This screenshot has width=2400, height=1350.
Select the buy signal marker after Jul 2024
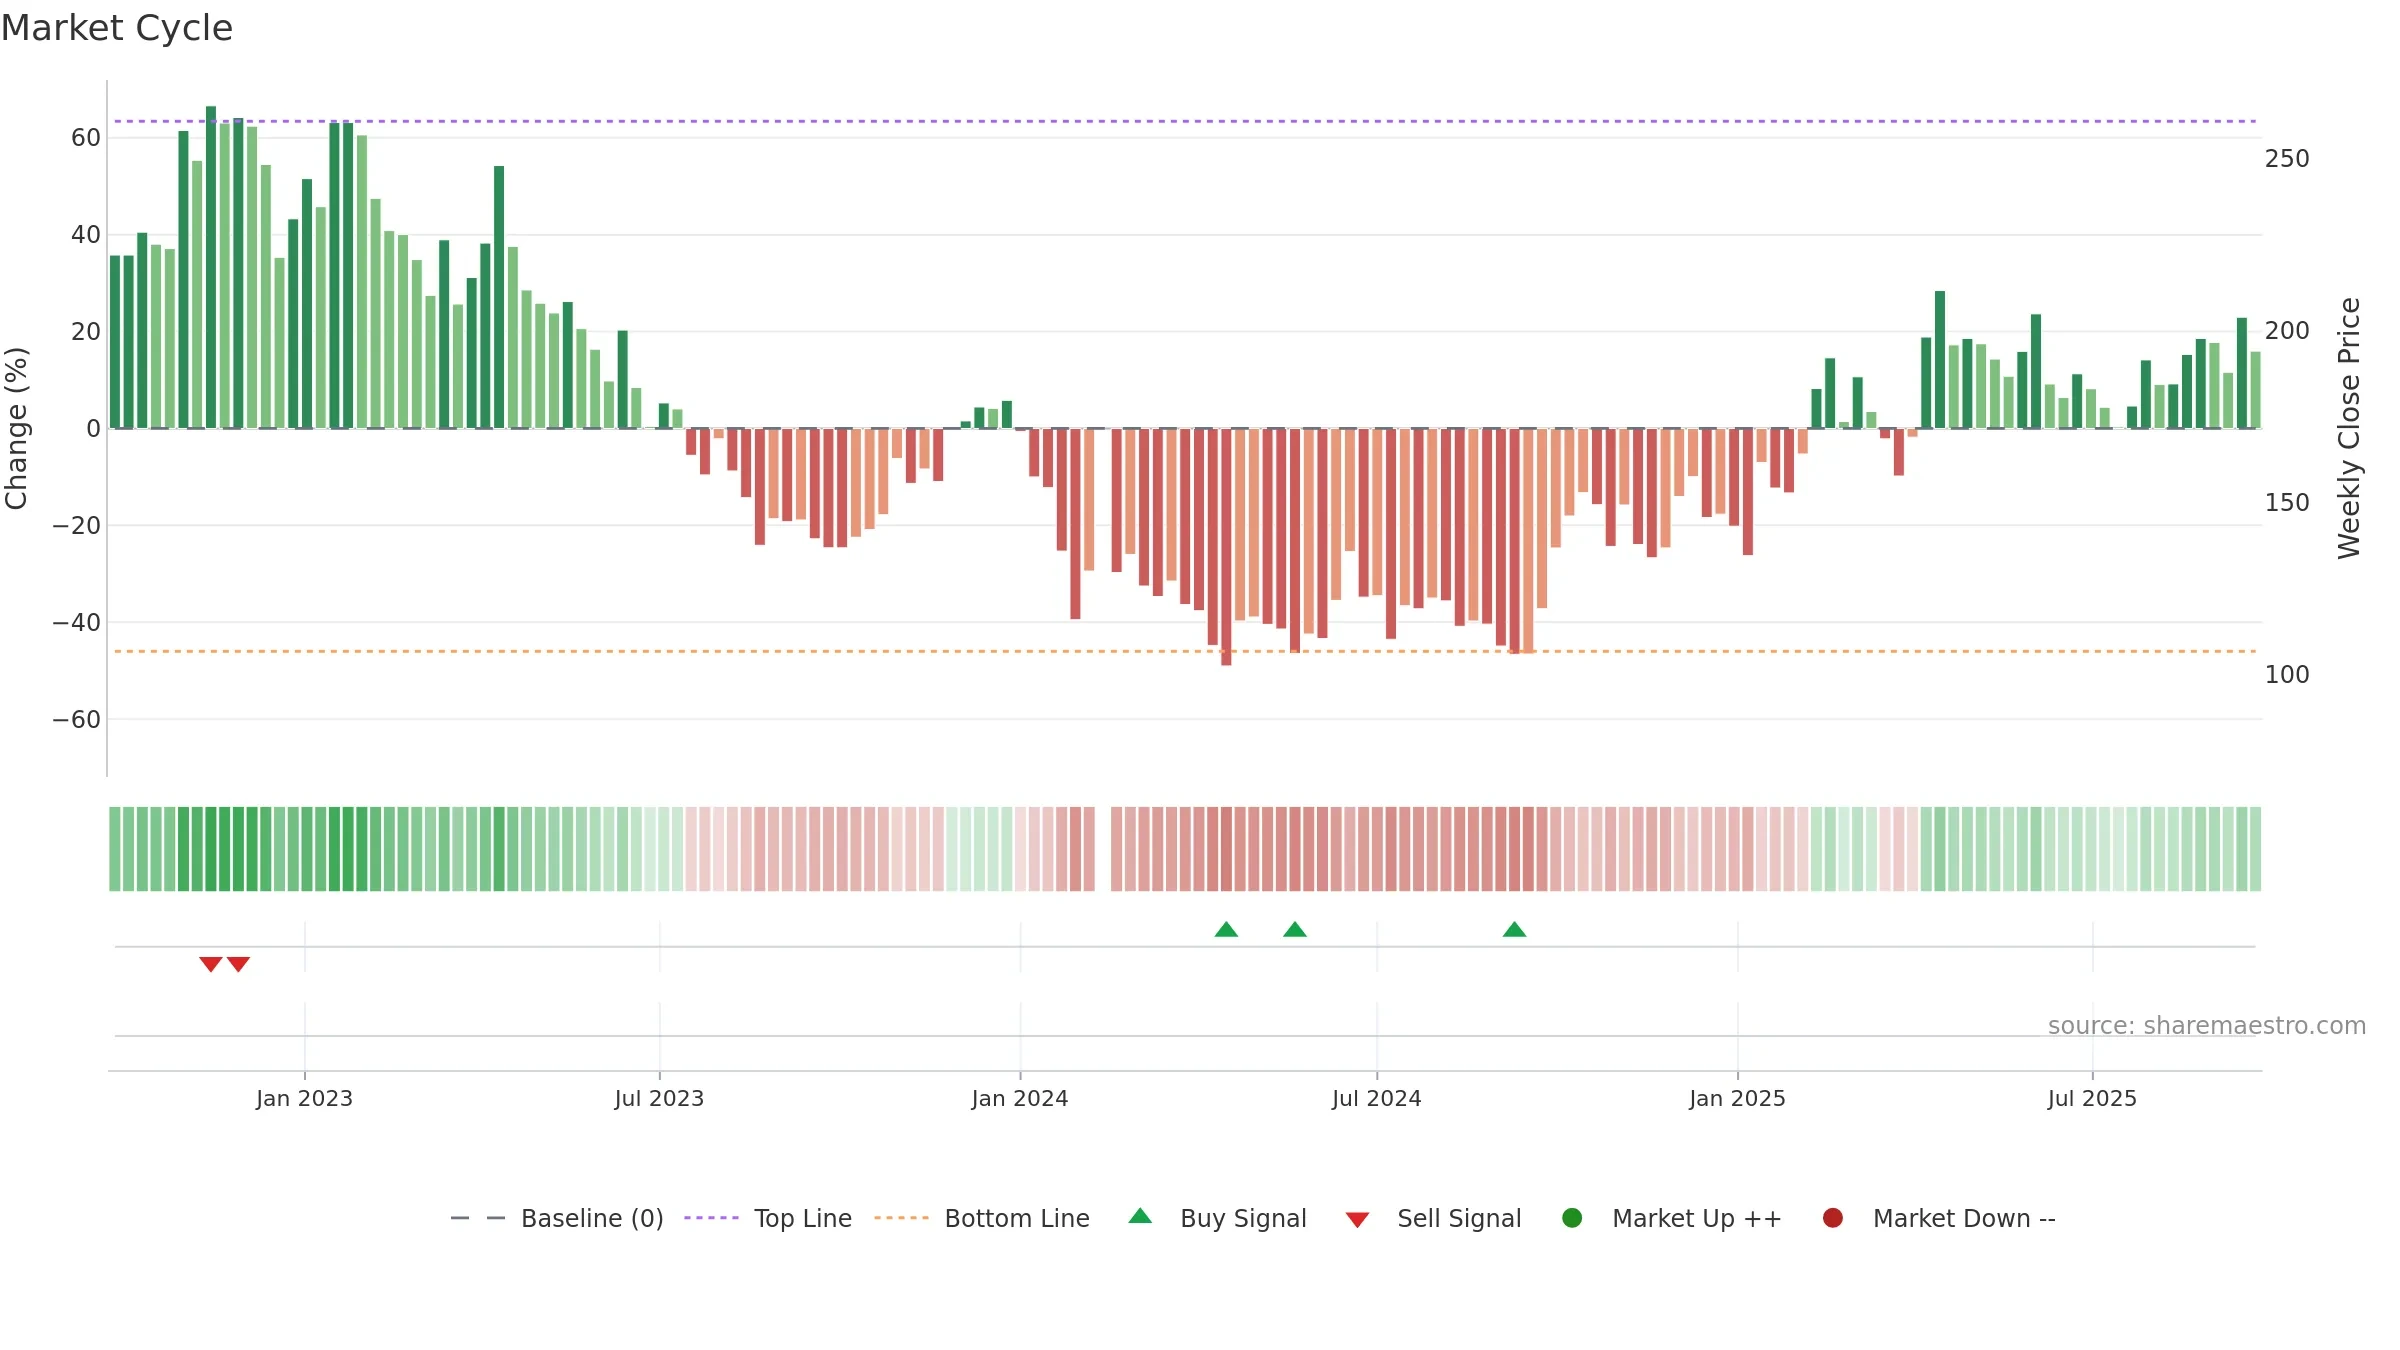pos(1514,930)
